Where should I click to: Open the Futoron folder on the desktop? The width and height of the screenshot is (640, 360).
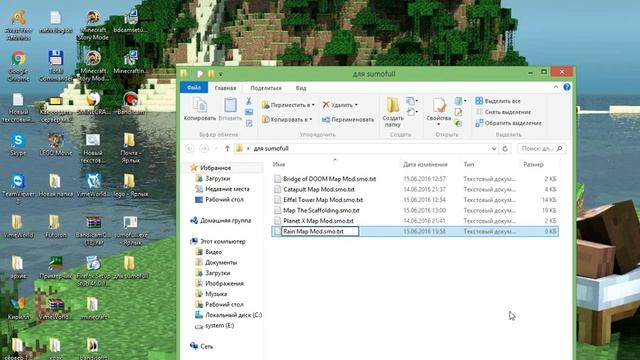click(x=56, y=227)
